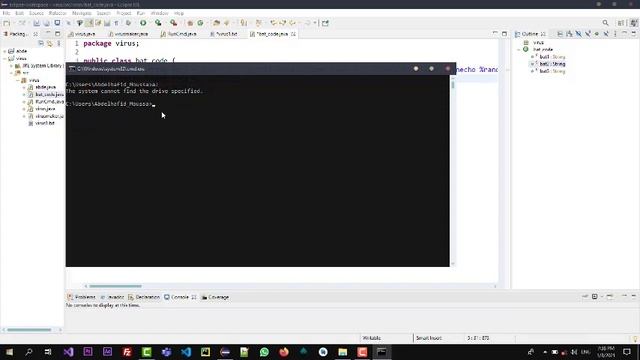Expand abde.java in Package Explorer
Image resolution: width=640 pixels, height=360 pixels.
coord(24,87)
